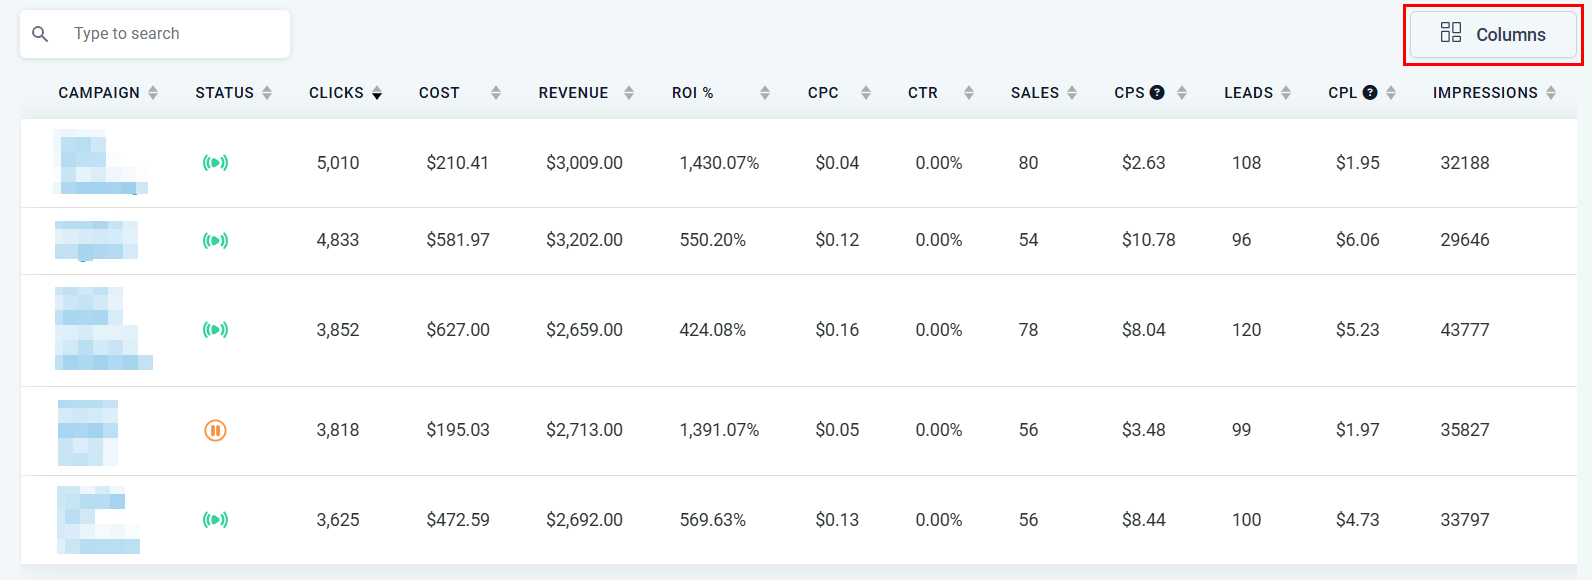Sort by Impressions column header

(x=1485, y=93)
